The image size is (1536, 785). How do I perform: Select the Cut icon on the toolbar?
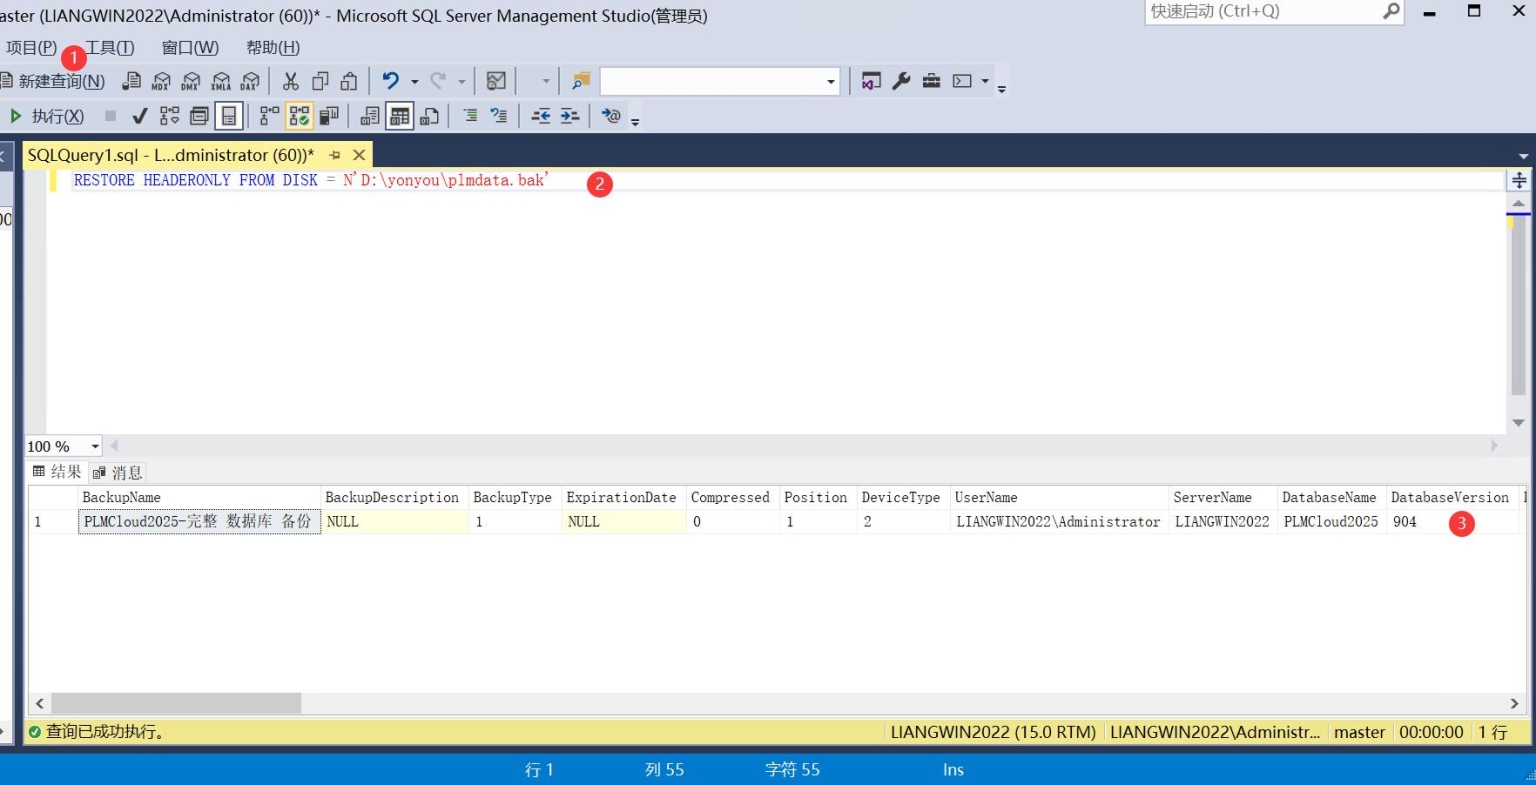[x=291, y=81]
